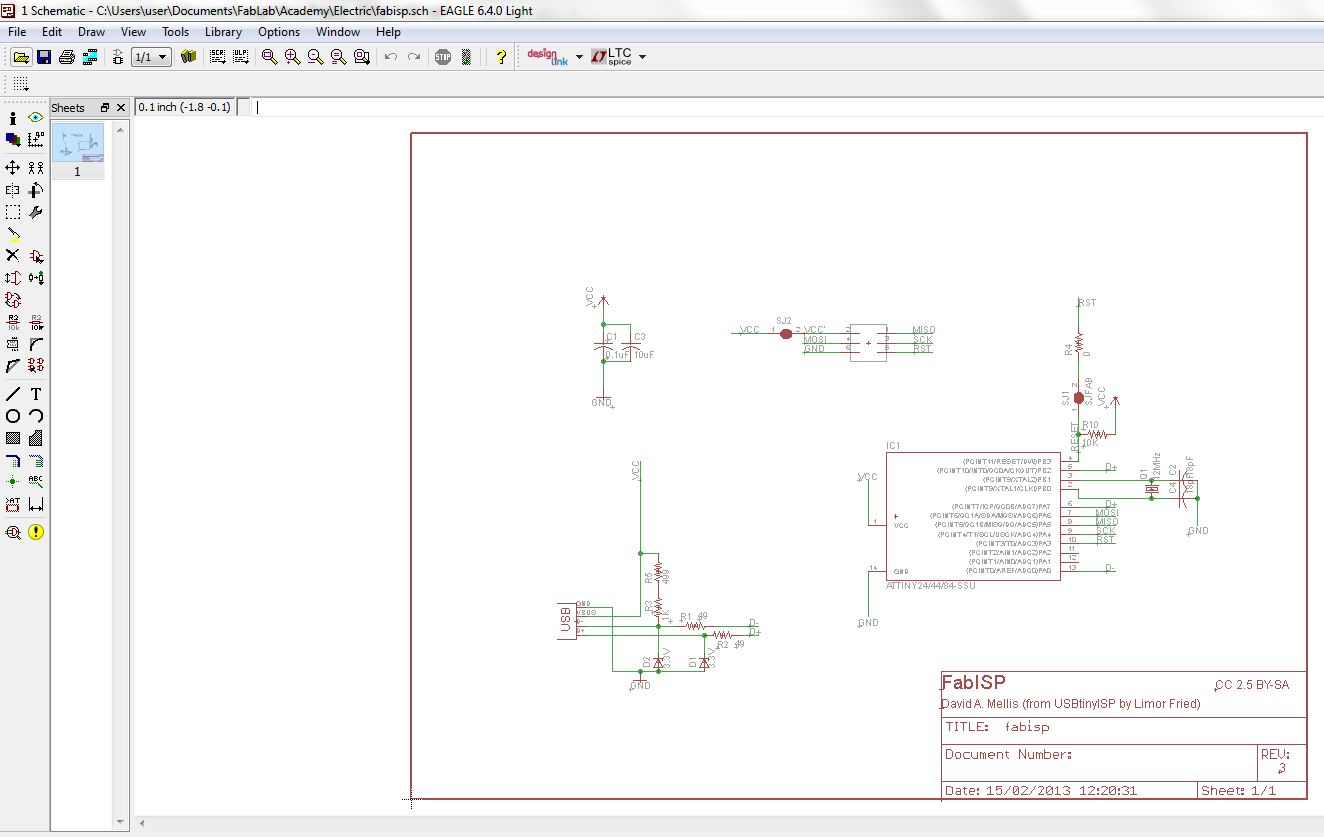The image size is (1324, 837).
Task: Select the Move tool
Action: (13, 167)
